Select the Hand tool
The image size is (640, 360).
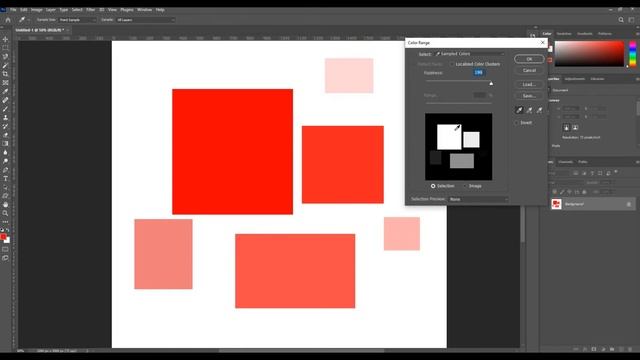pos(5,204)
